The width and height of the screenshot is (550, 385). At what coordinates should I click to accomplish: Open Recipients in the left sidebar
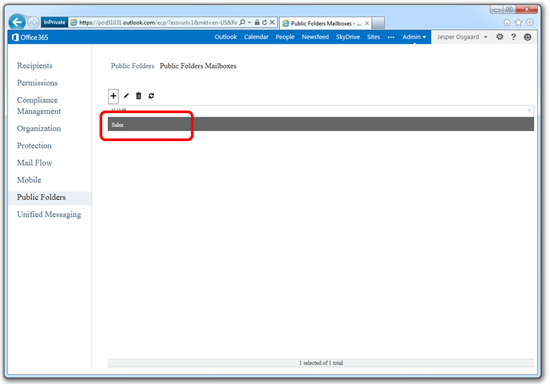(34, 66)
